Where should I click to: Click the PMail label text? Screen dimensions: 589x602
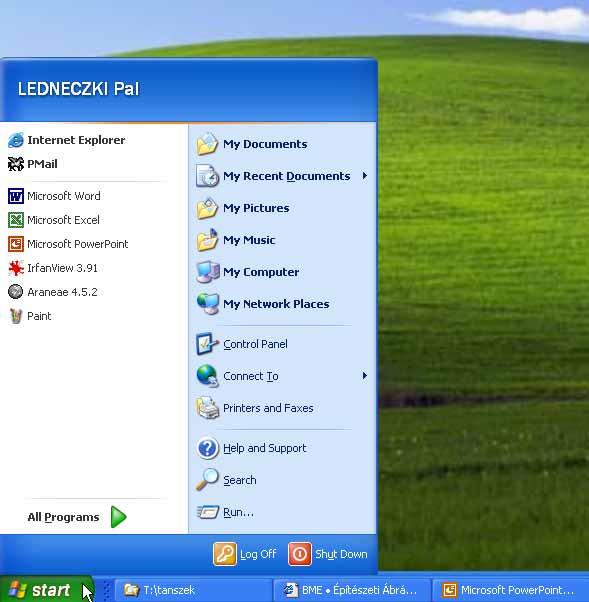(42, 164)
